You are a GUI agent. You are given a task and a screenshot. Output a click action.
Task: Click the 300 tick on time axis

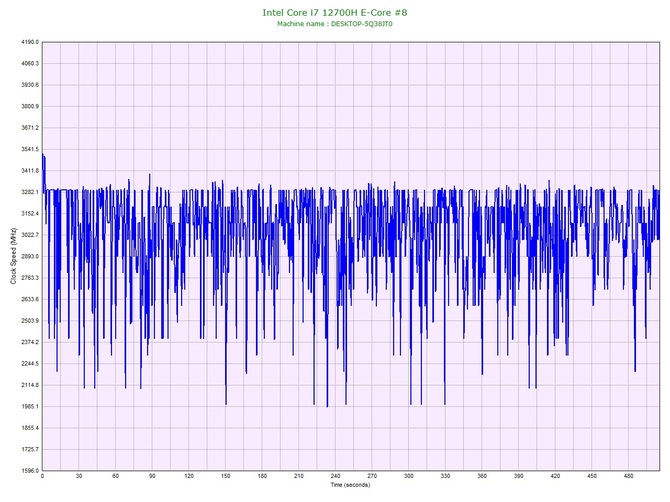(409, 476)
